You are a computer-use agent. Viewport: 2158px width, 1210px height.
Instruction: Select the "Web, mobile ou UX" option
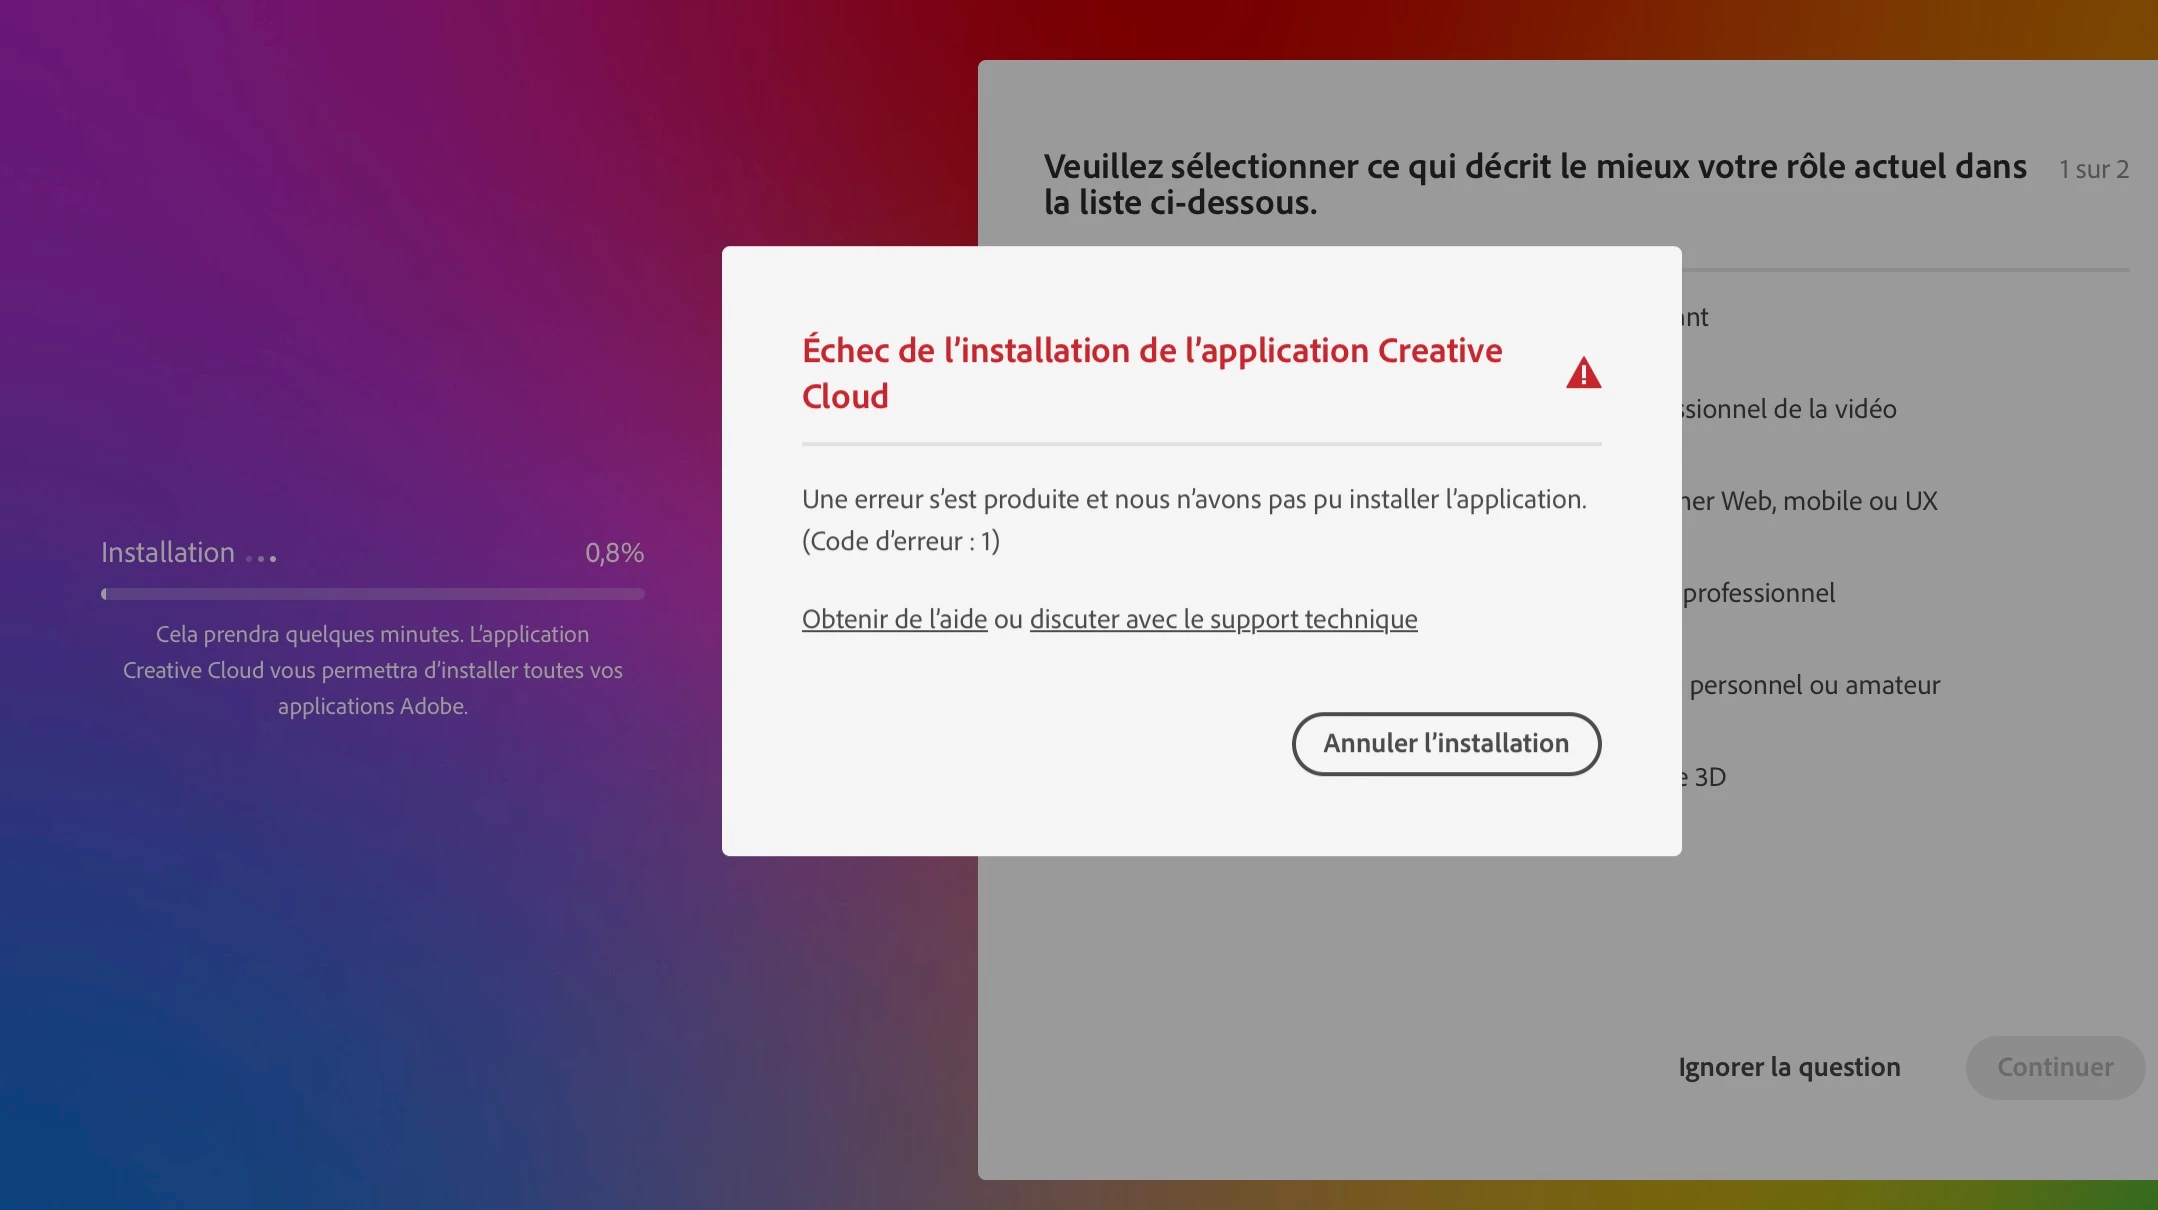coord(1810,501)
